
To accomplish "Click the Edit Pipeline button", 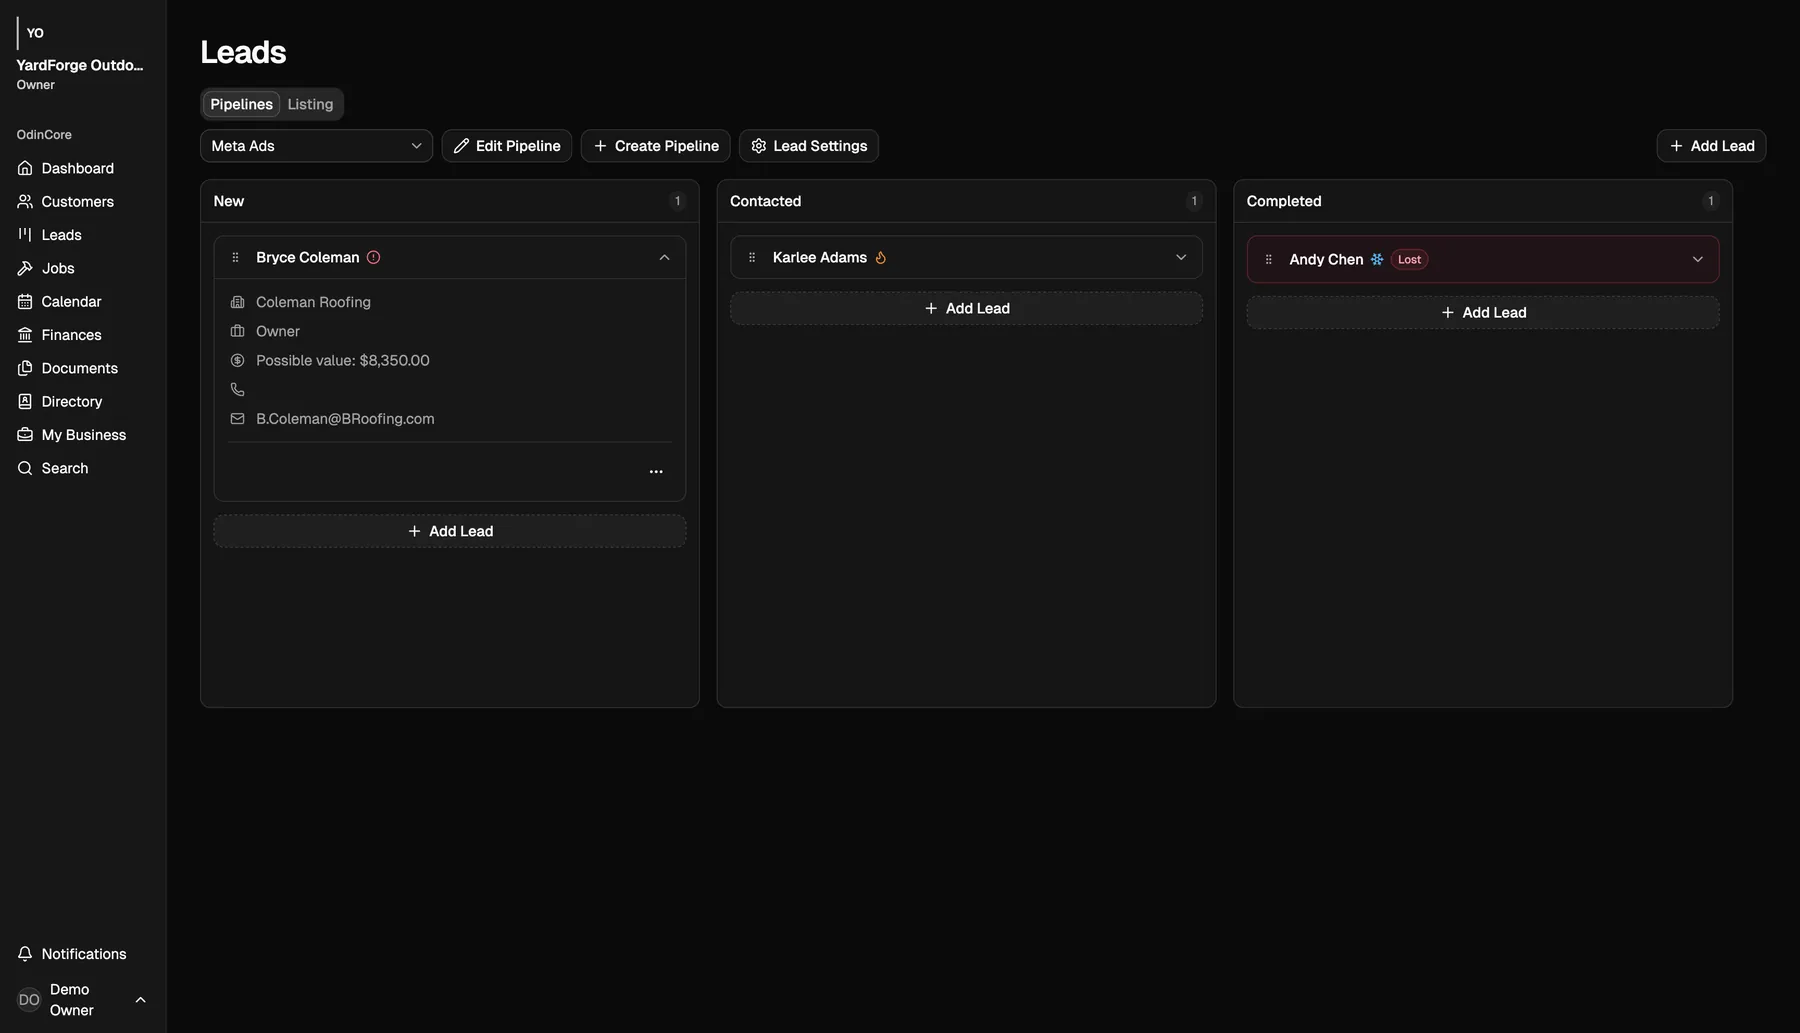I will point(507,146).
